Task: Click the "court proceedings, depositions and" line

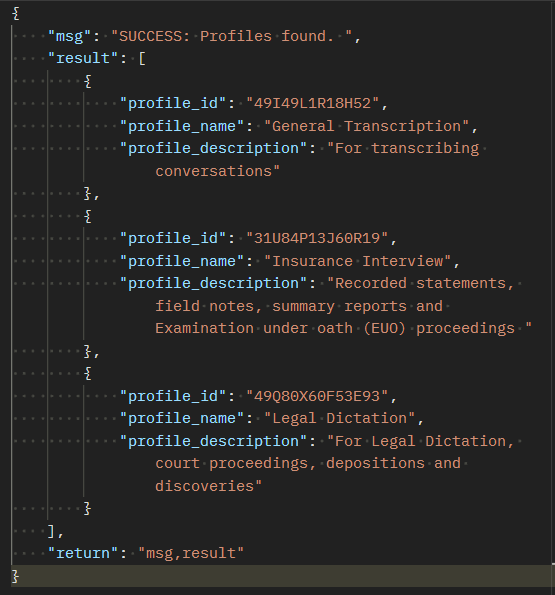Action: [x=308, y=463]
